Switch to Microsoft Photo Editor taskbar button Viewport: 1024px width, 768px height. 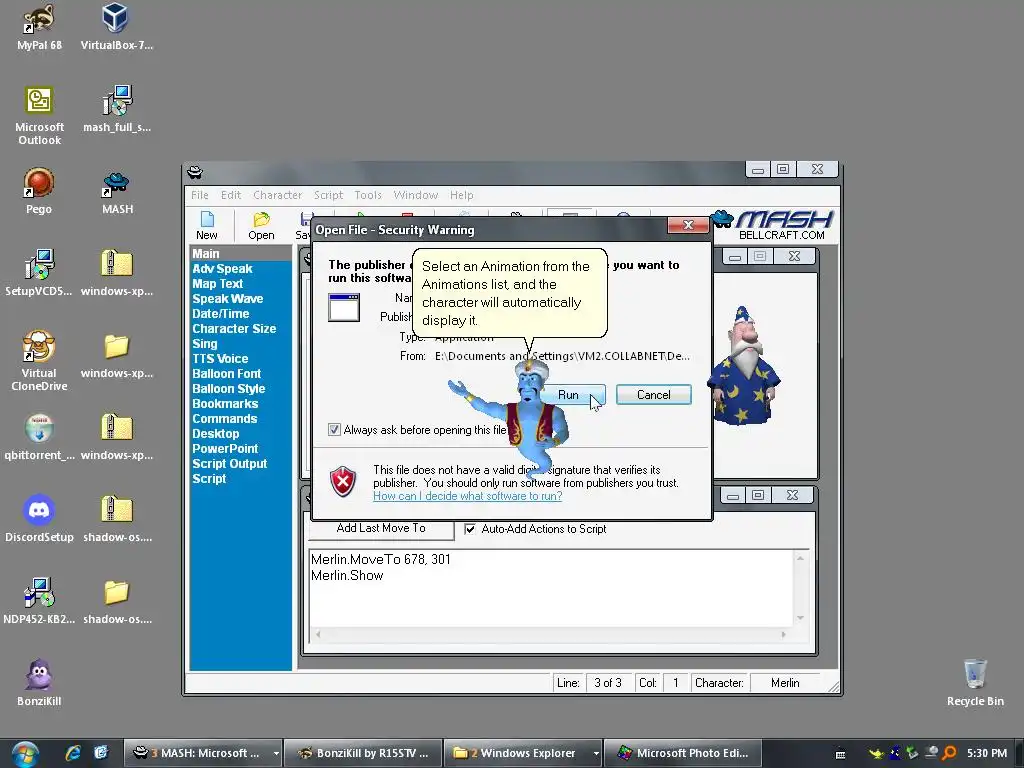tap(682, 753)
